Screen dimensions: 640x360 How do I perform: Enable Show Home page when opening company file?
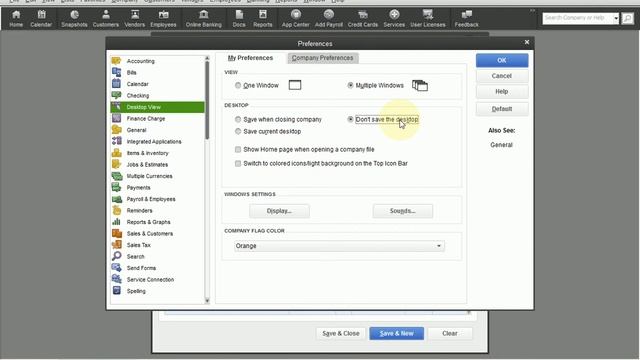click(x=238, y=149)
